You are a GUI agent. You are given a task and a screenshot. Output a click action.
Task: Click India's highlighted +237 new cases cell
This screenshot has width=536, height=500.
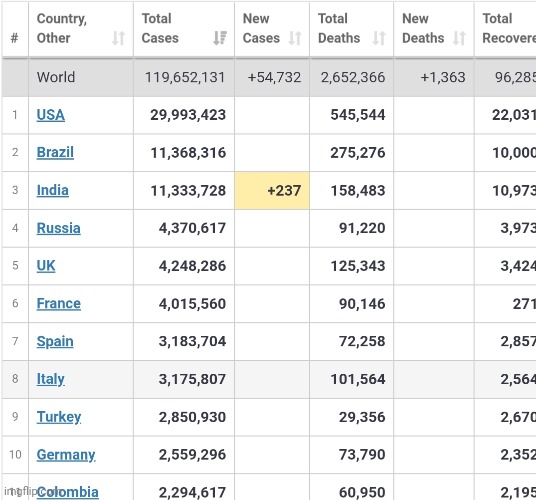pyautogui.click(x=272, y=190)
